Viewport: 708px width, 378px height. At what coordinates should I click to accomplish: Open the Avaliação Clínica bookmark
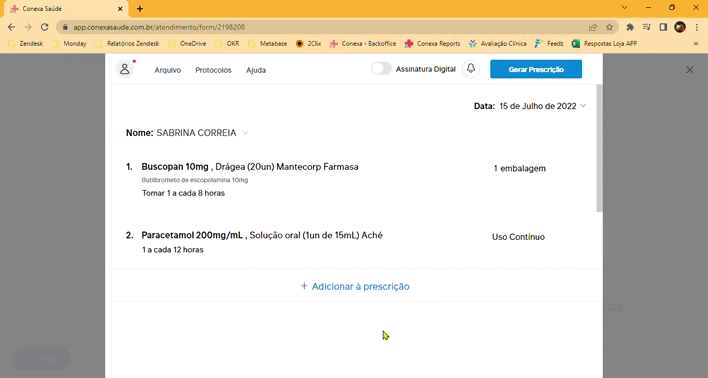[498, 44]
